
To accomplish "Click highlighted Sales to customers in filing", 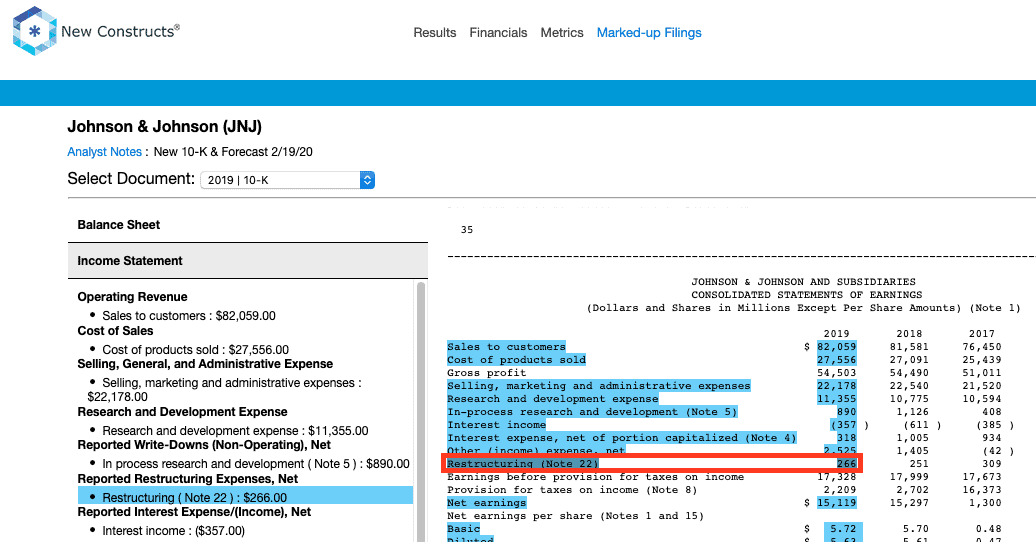I will [506, 346].
